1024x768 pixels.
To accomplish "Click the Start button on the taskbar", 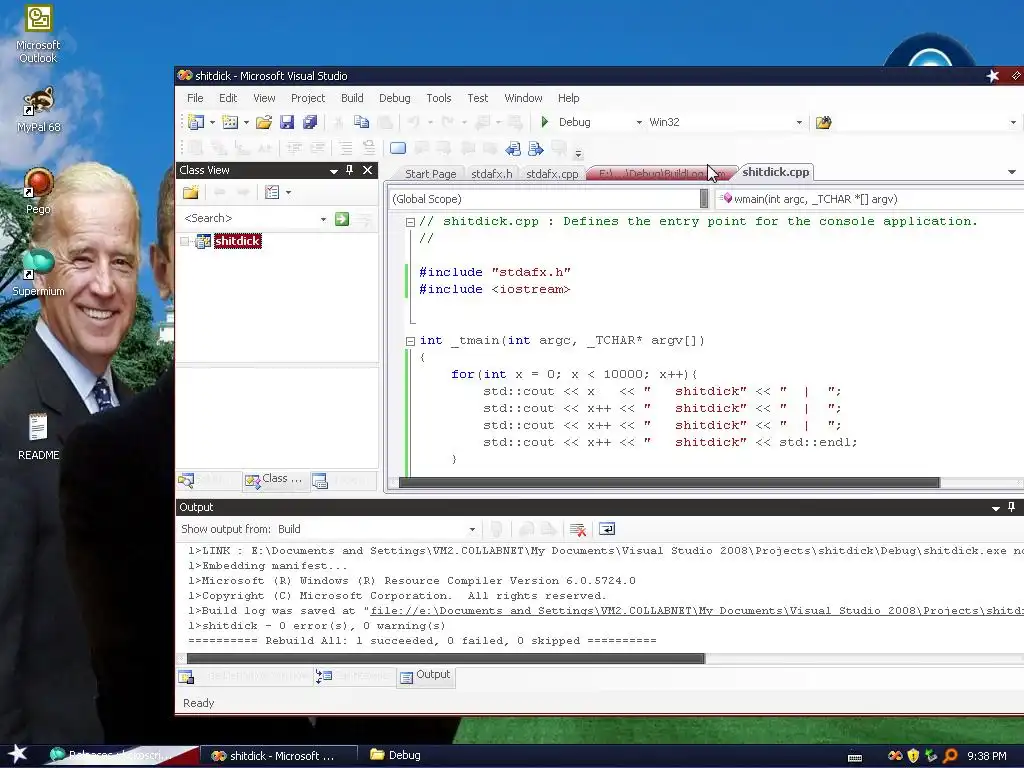I will (17, 754).
